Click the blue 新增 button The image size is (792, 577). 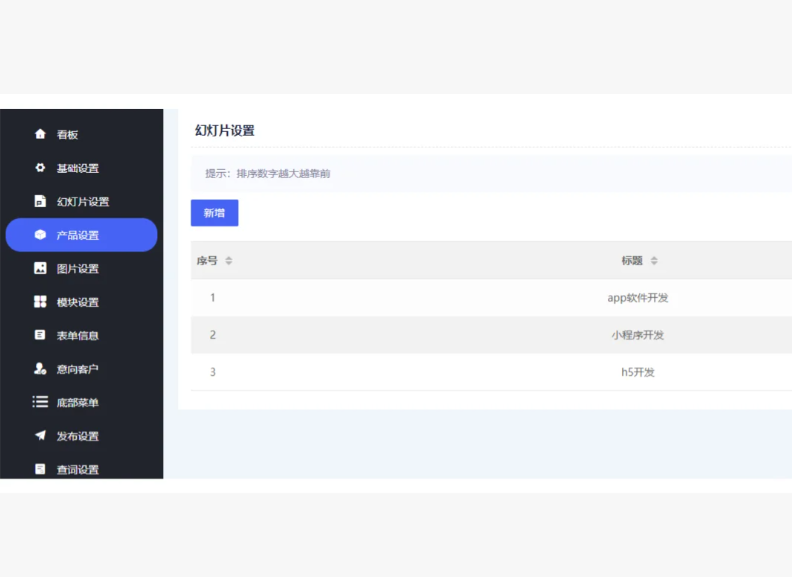tap(215, 213)
